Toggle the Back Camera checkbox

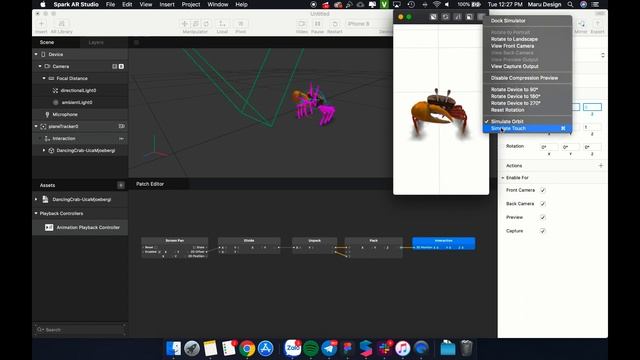point(543,204)
